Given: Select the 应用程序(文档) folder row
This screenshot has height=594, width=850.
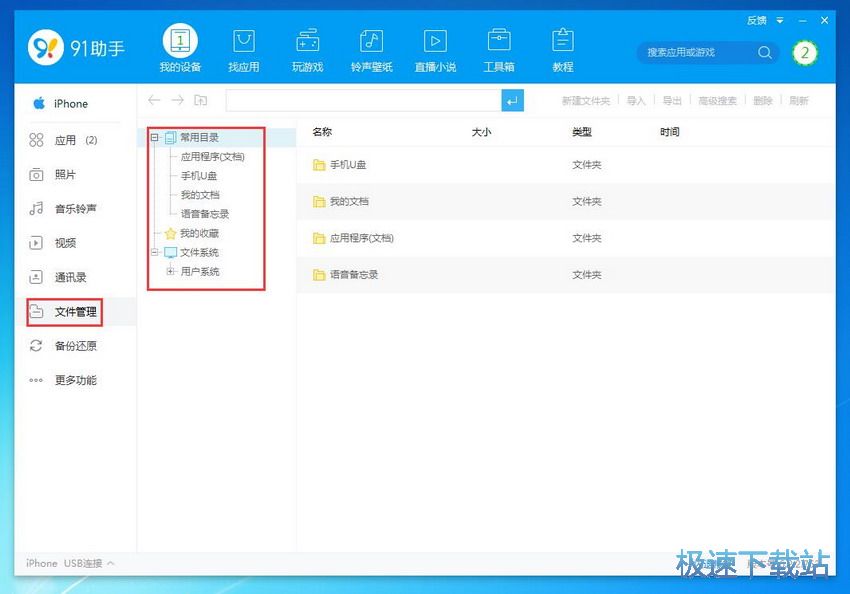Looking at the screenshot, I should (565, 238).
